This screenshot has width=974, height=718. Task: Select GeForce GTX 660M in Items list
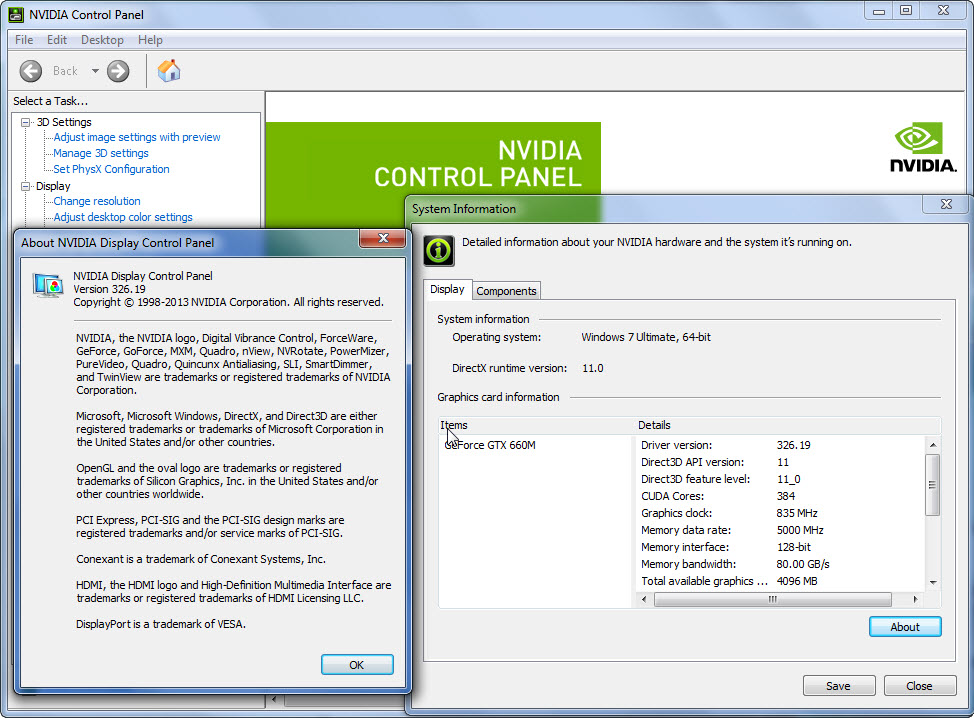tap(490, 445)
